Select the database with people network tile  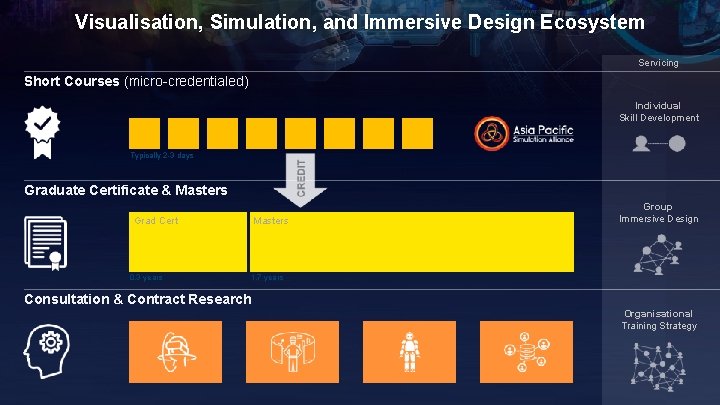point(526,352)
